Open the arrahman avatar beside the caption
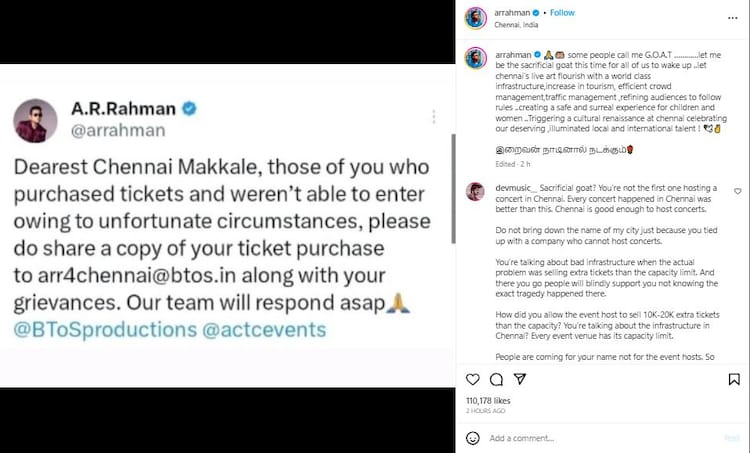This screenshot has height=453, width=750. [x=475, y=56]
